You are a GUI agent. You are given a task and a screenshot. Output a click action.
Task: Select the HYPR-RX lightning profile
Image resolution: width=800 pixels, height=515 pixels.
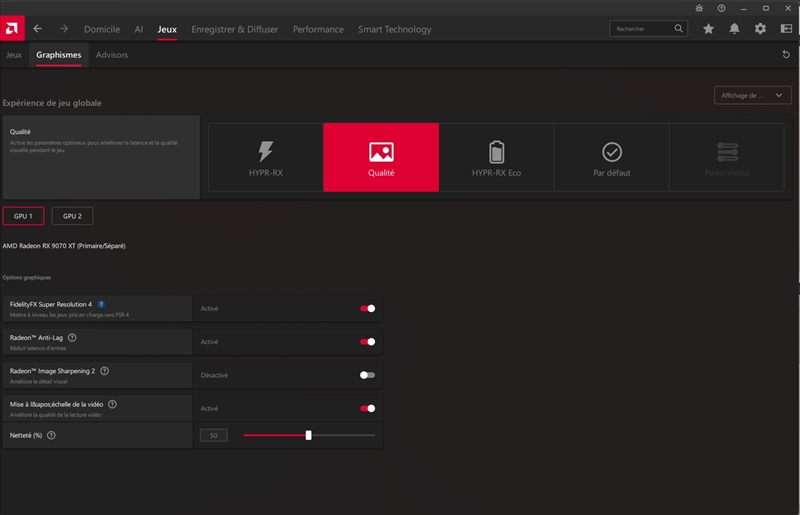click(x=265, y=157)
